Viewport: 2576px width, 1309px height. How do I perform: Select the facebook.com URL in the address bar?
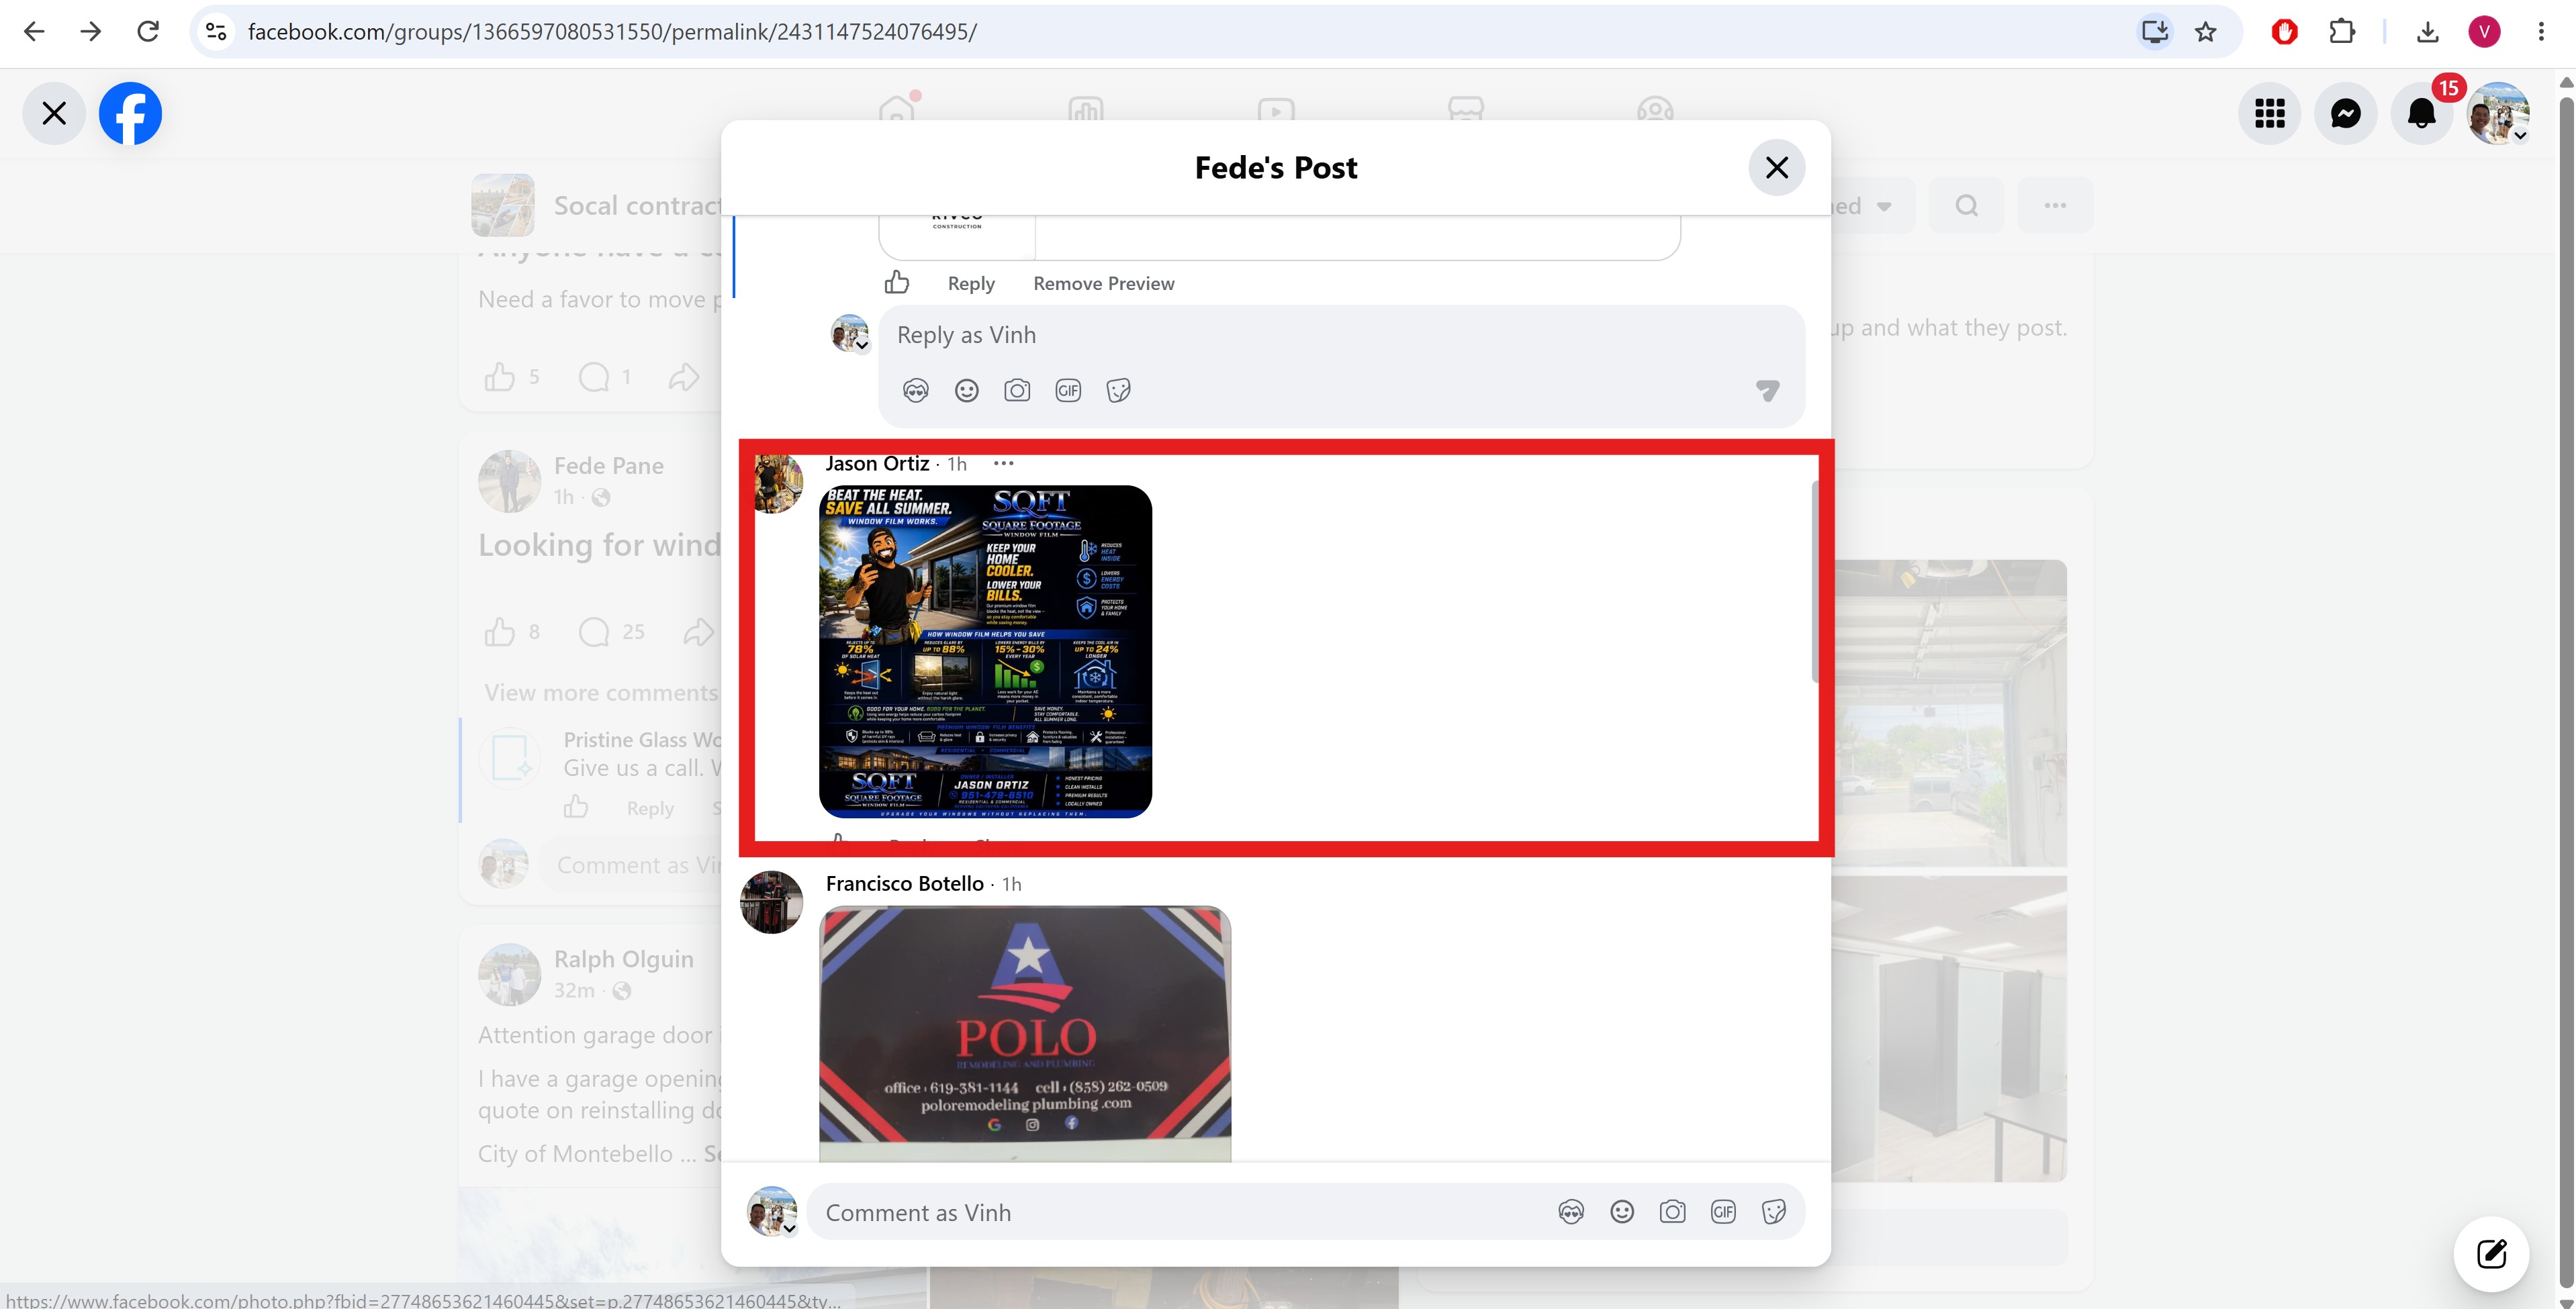(x=612, y=32)
